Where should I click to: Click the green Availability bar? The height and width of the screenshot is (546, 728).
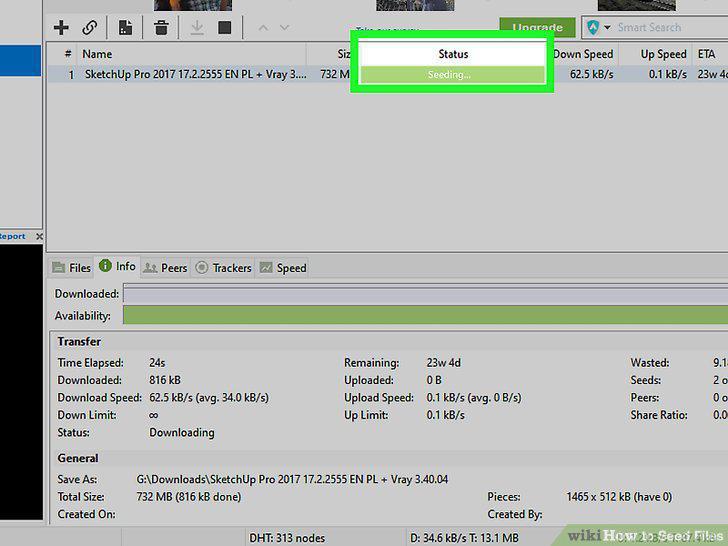(425, 315)
